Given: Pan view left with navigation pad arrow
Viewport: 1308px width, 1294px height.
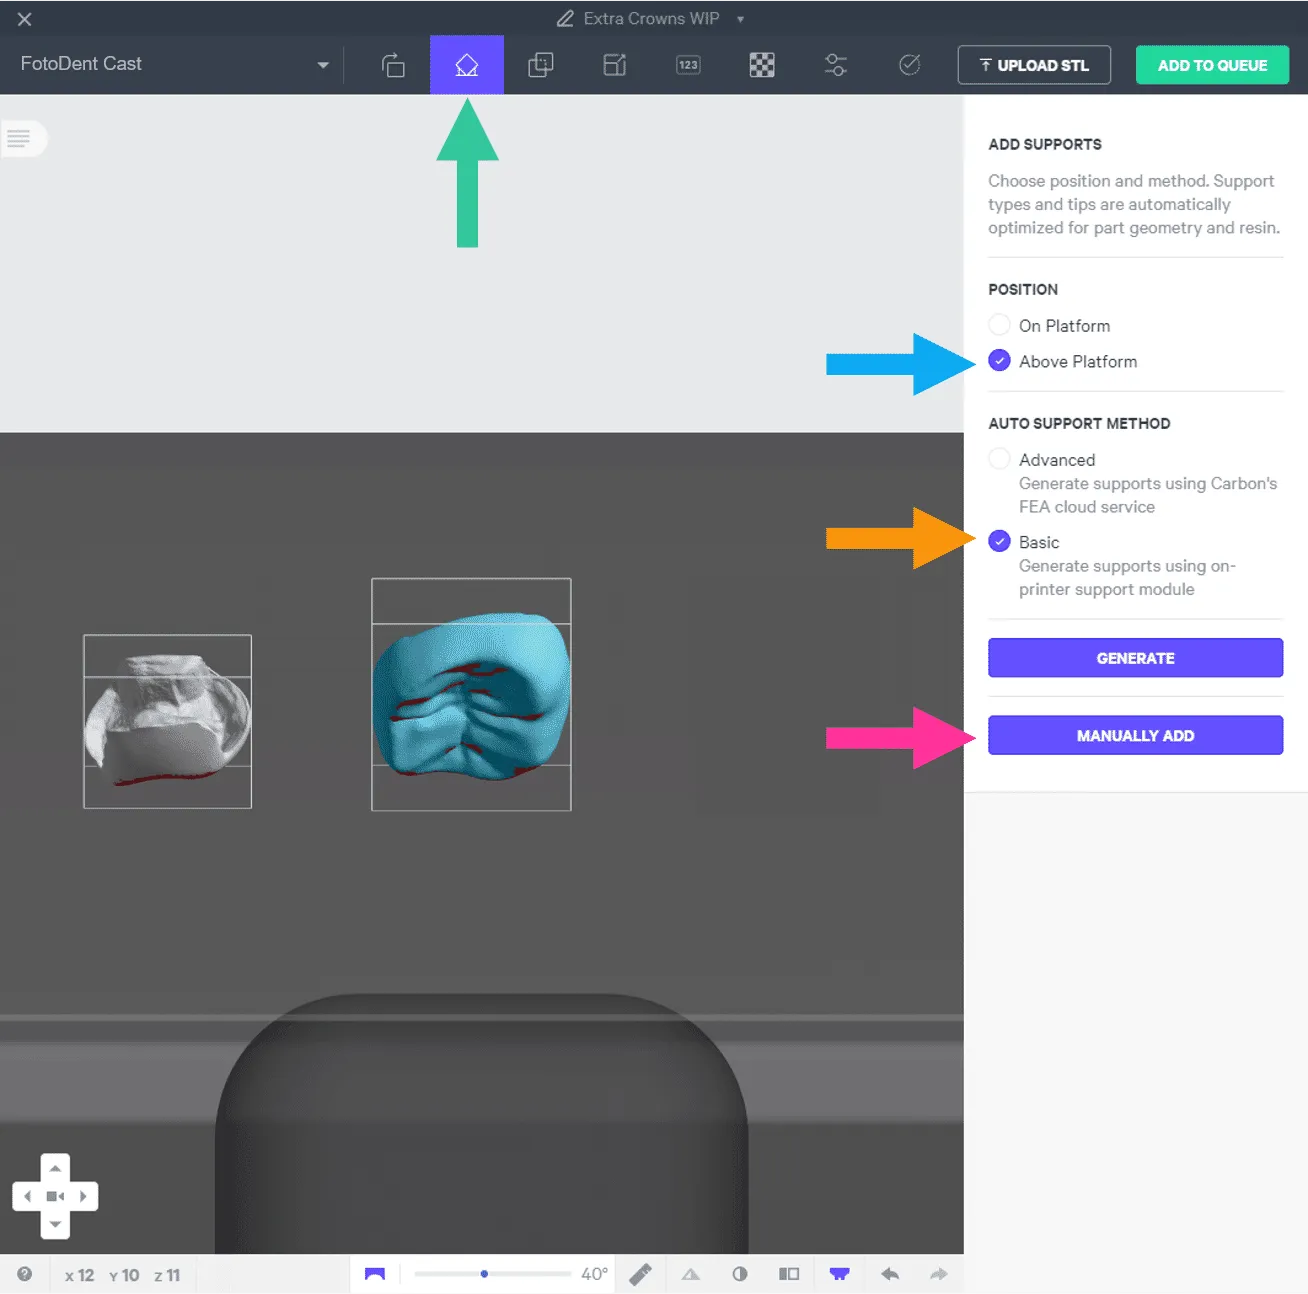Looking at the screenshot, I should [x=27, y=1196].
